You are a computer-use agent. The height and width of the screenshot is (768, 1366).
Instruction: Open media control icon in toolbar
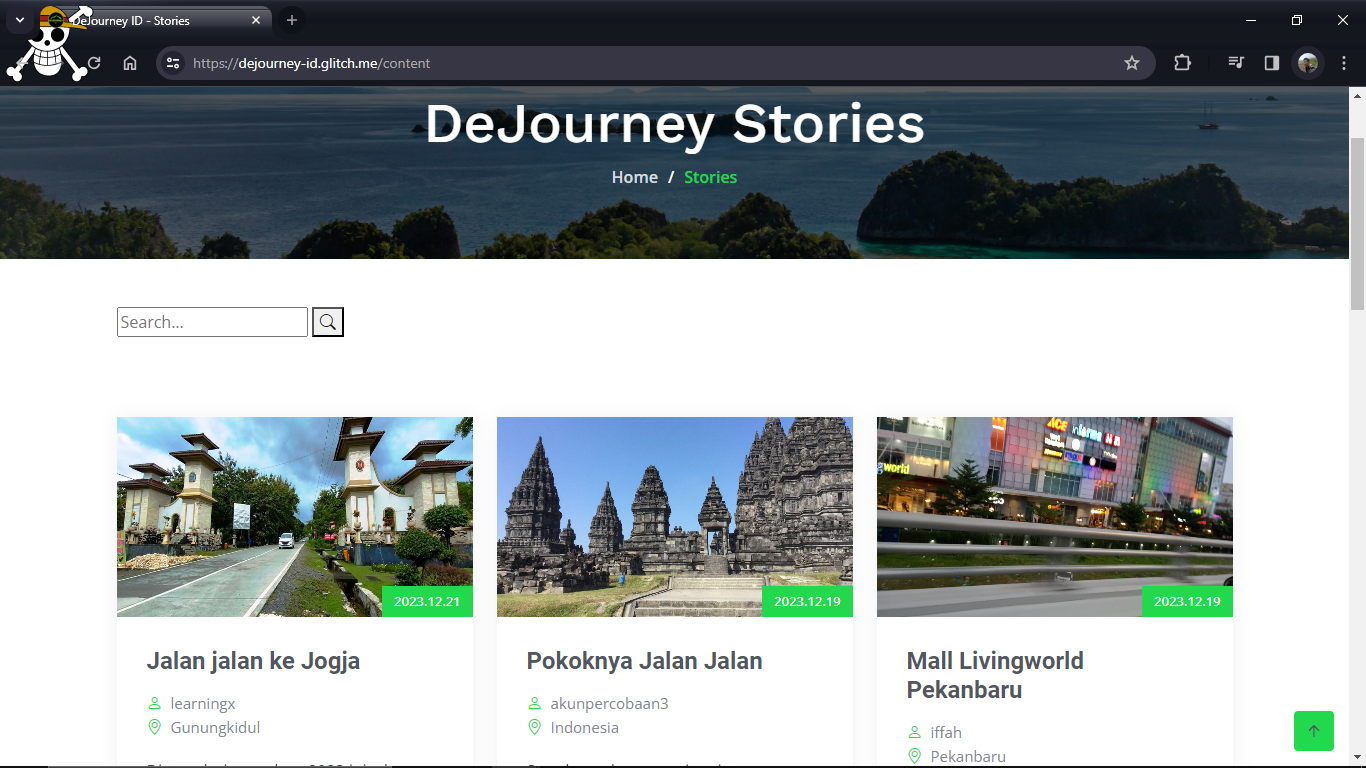pos(1236,63)
